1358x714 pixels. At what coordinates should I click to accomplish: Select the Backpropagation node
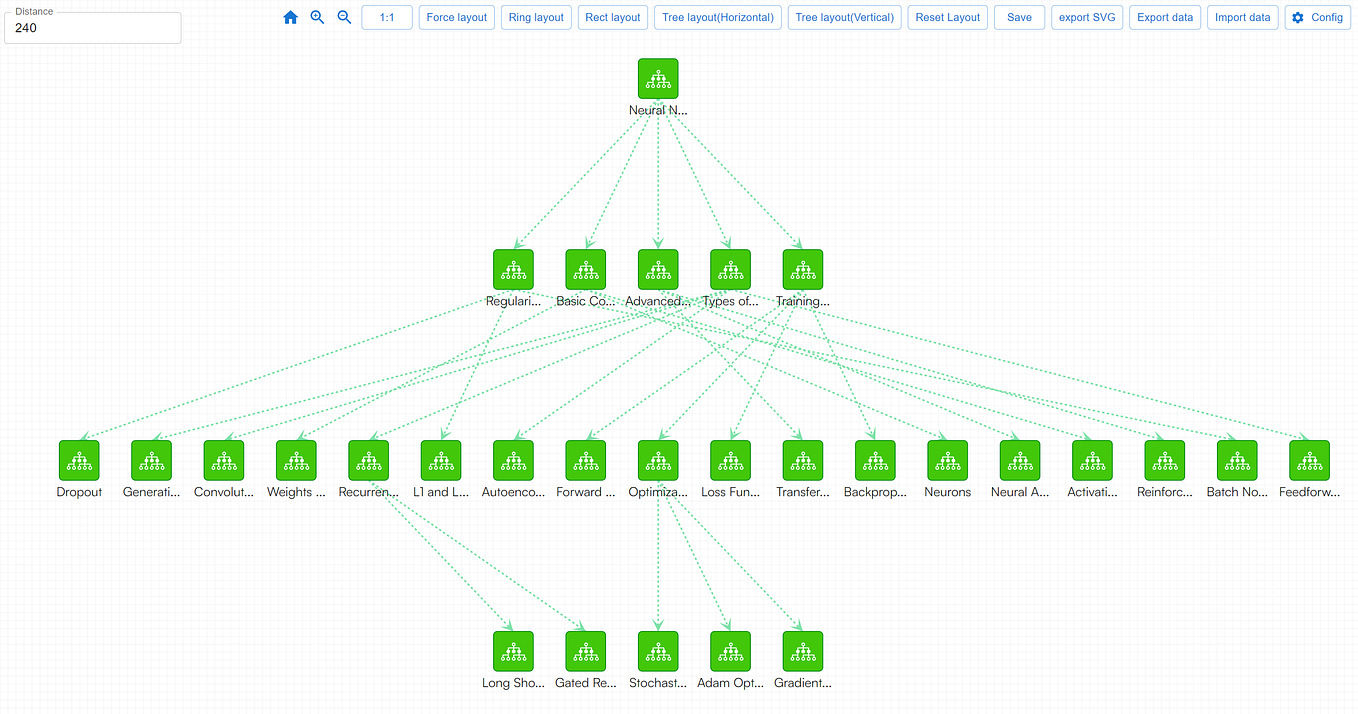click(875, 460)
